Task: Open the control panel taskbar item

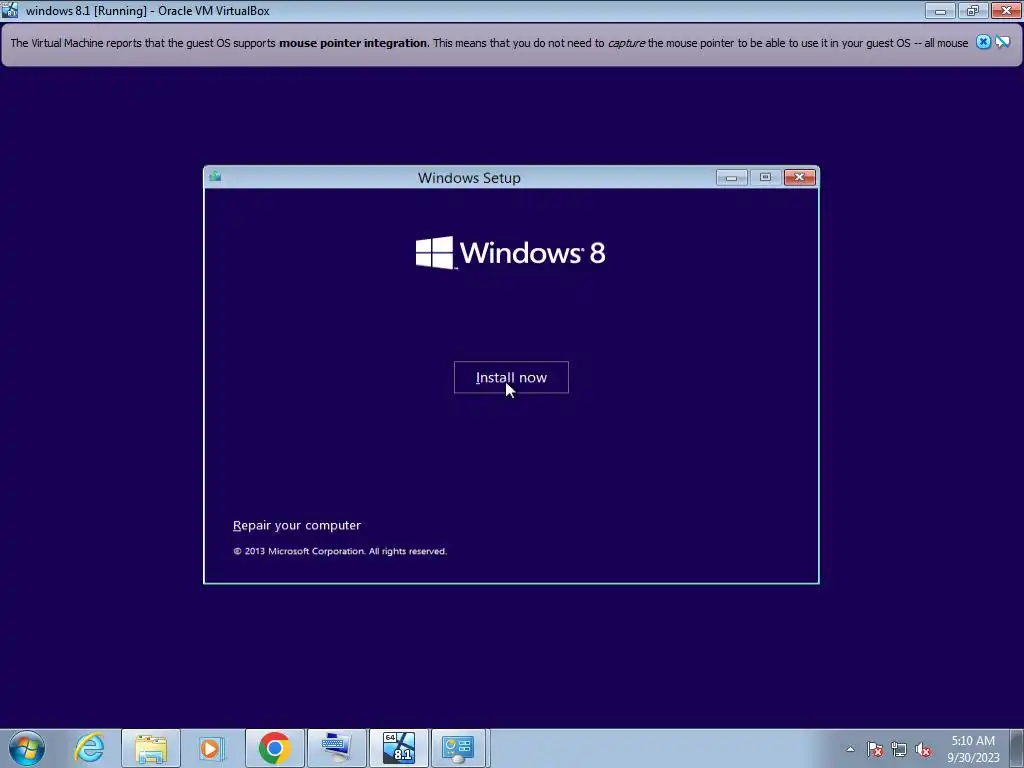Action: pyautogui.click(x=458, y=748)
